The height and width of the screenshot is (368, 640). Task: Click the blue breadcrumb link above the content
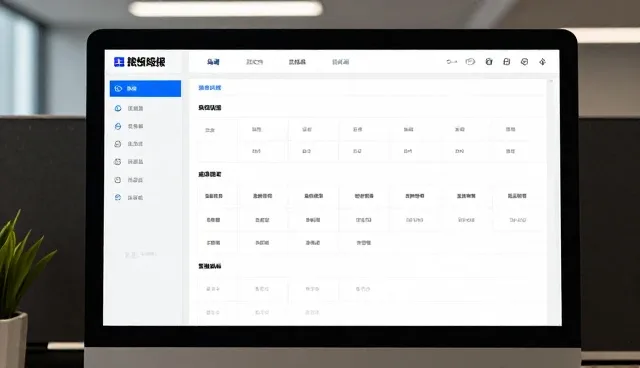coord(210,88)
